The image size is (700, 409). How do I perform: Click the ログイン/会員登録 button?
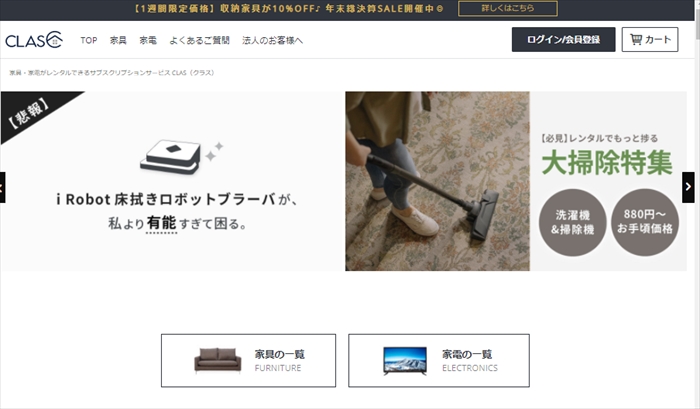coord(563,39)
